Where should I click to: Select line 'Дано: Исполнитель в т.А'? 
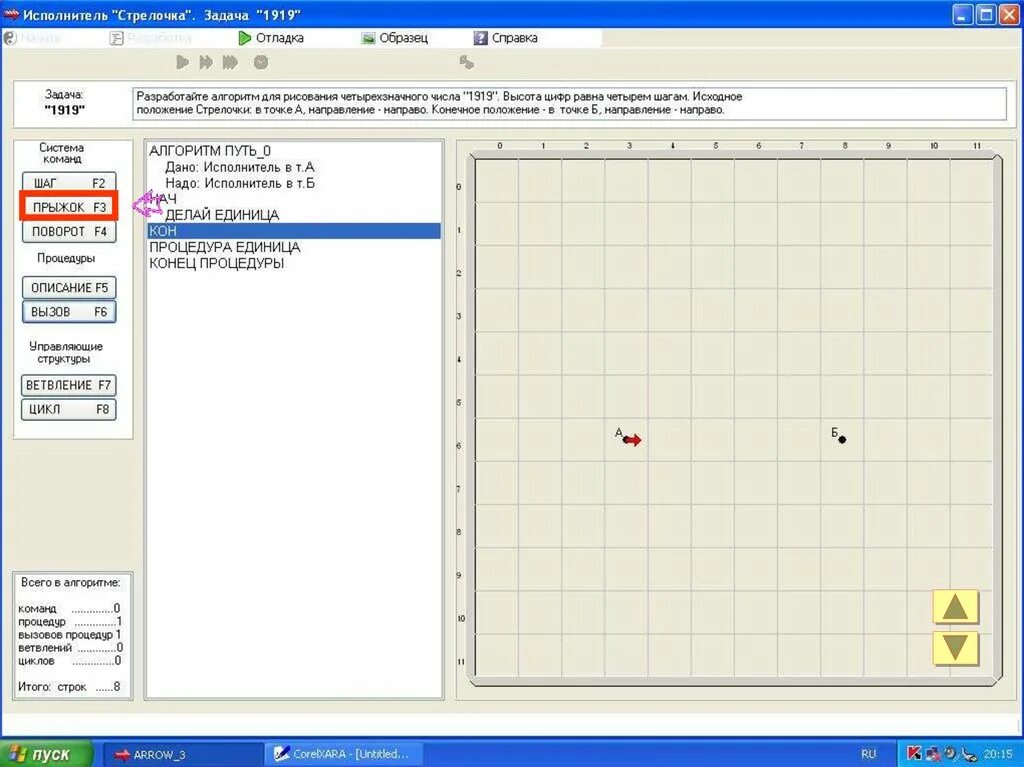pos(240,167)
